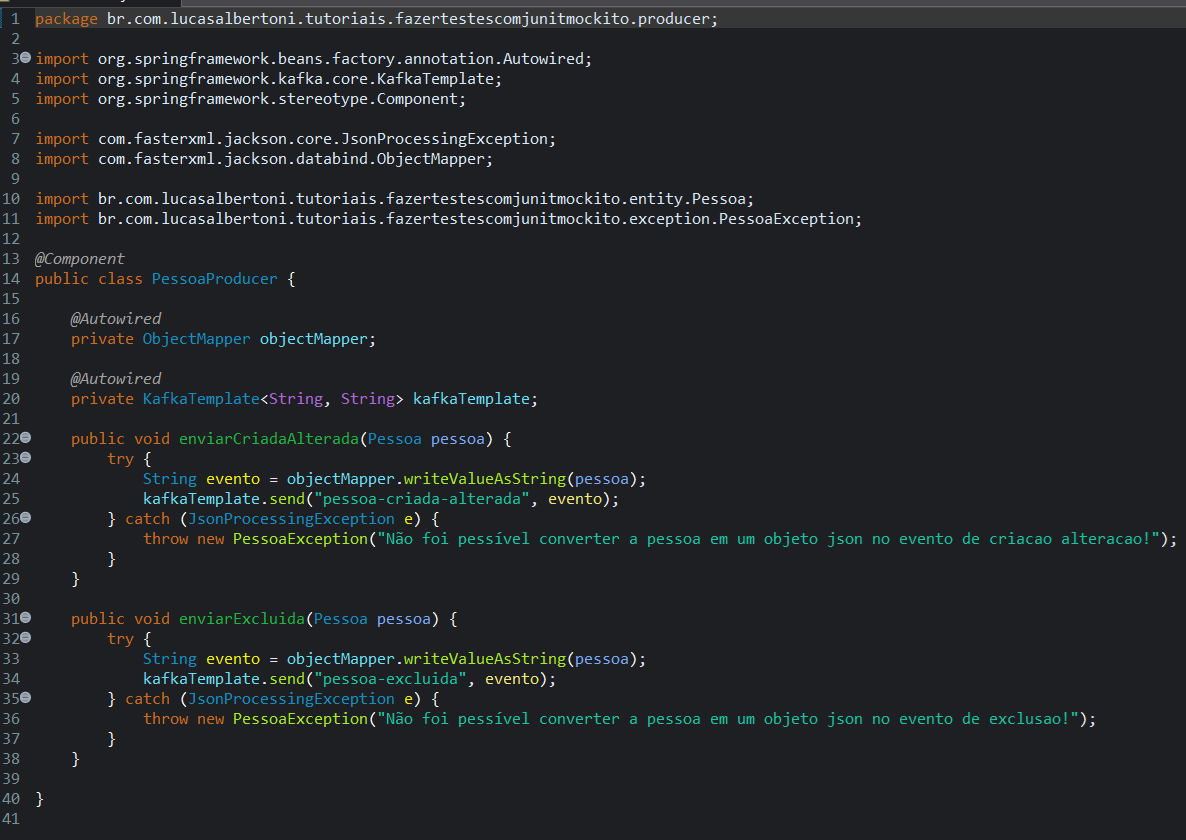This screenshot has width=1186, height=840.
Task: Click the KafkaTemplate type on line 20
Action: tap(201, 398)
